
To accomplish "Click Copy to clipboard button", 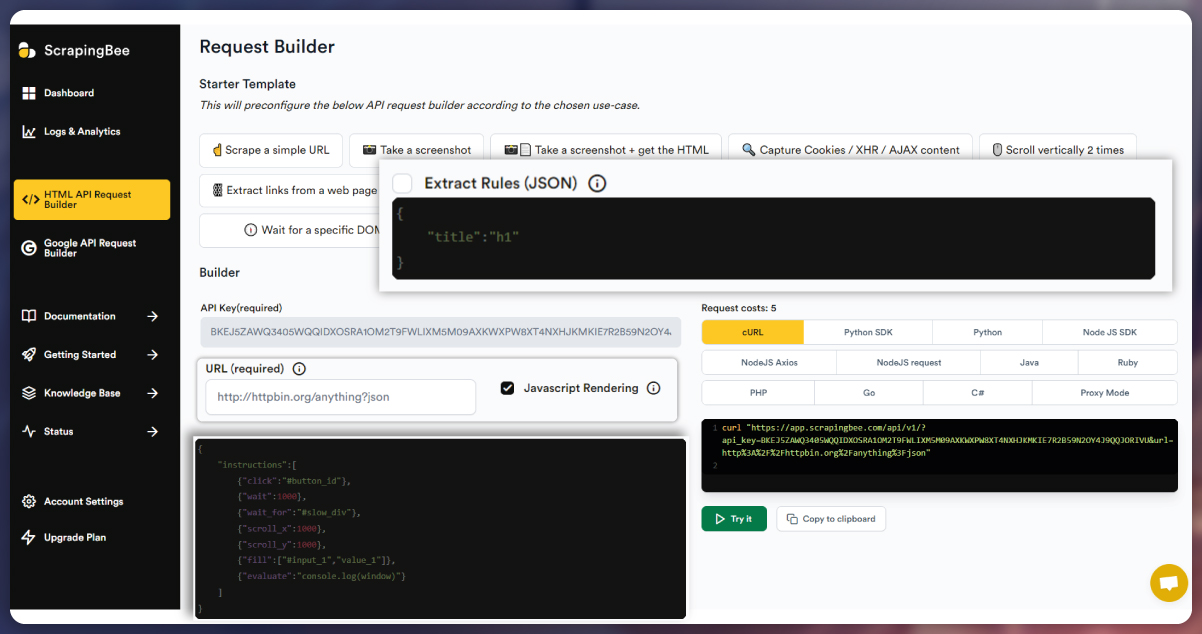I will 831,519.
